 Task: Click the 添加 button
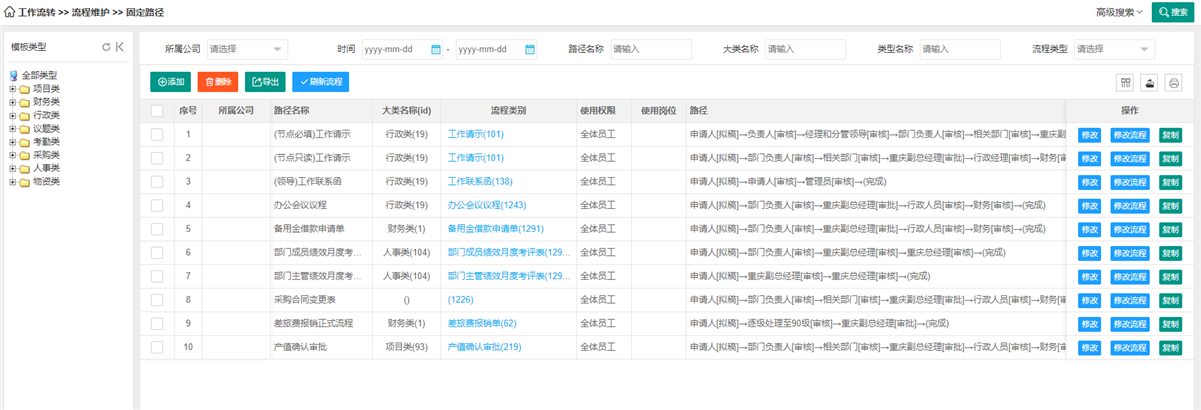point(171,82)
